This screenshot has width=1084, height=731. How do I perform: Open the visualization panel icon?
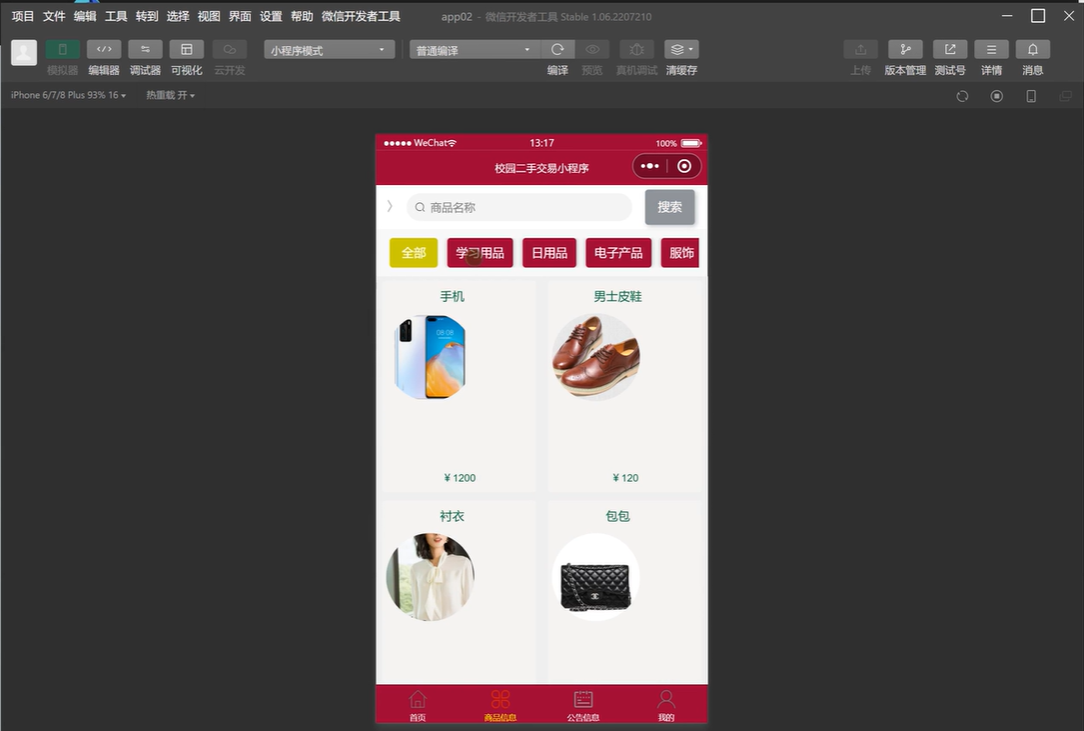[x=186, y=50]
